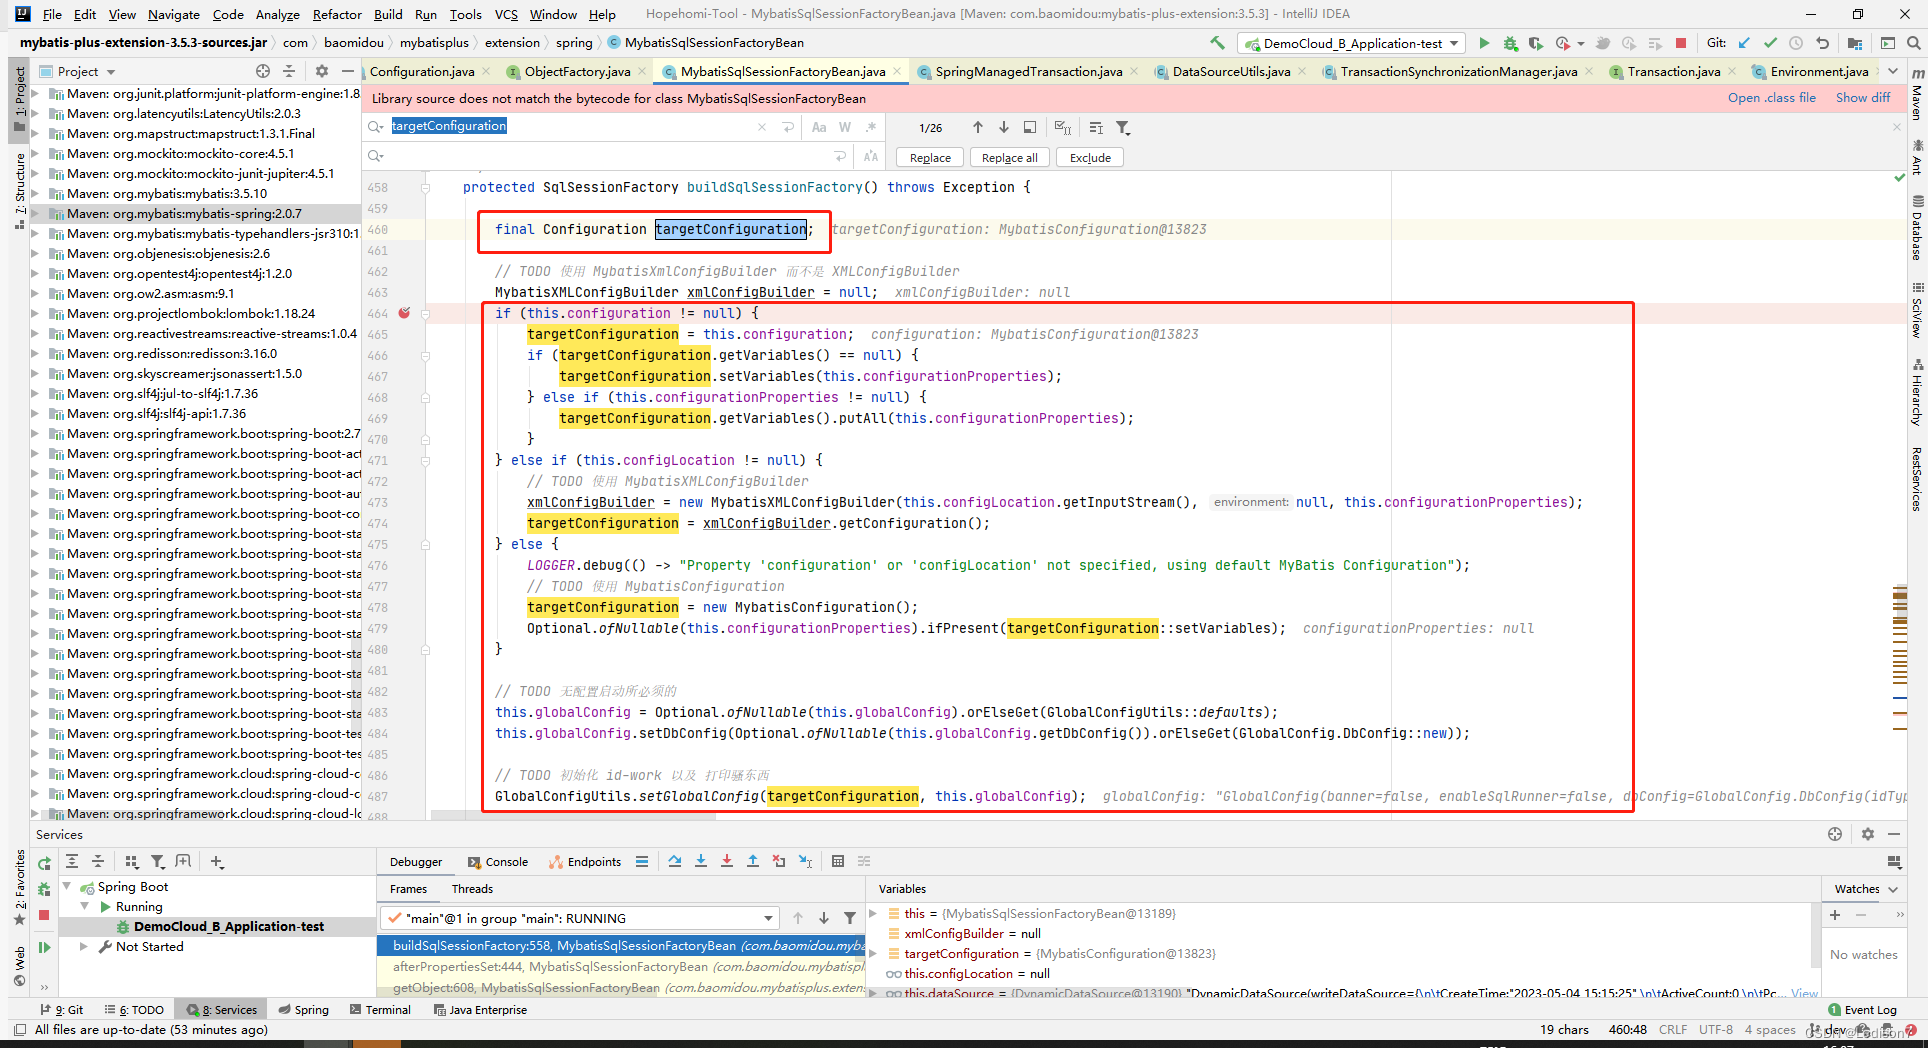Screen dimensions: 1928x1048
Task: Open the Maven side tool window
Action: click(1917, 94)
